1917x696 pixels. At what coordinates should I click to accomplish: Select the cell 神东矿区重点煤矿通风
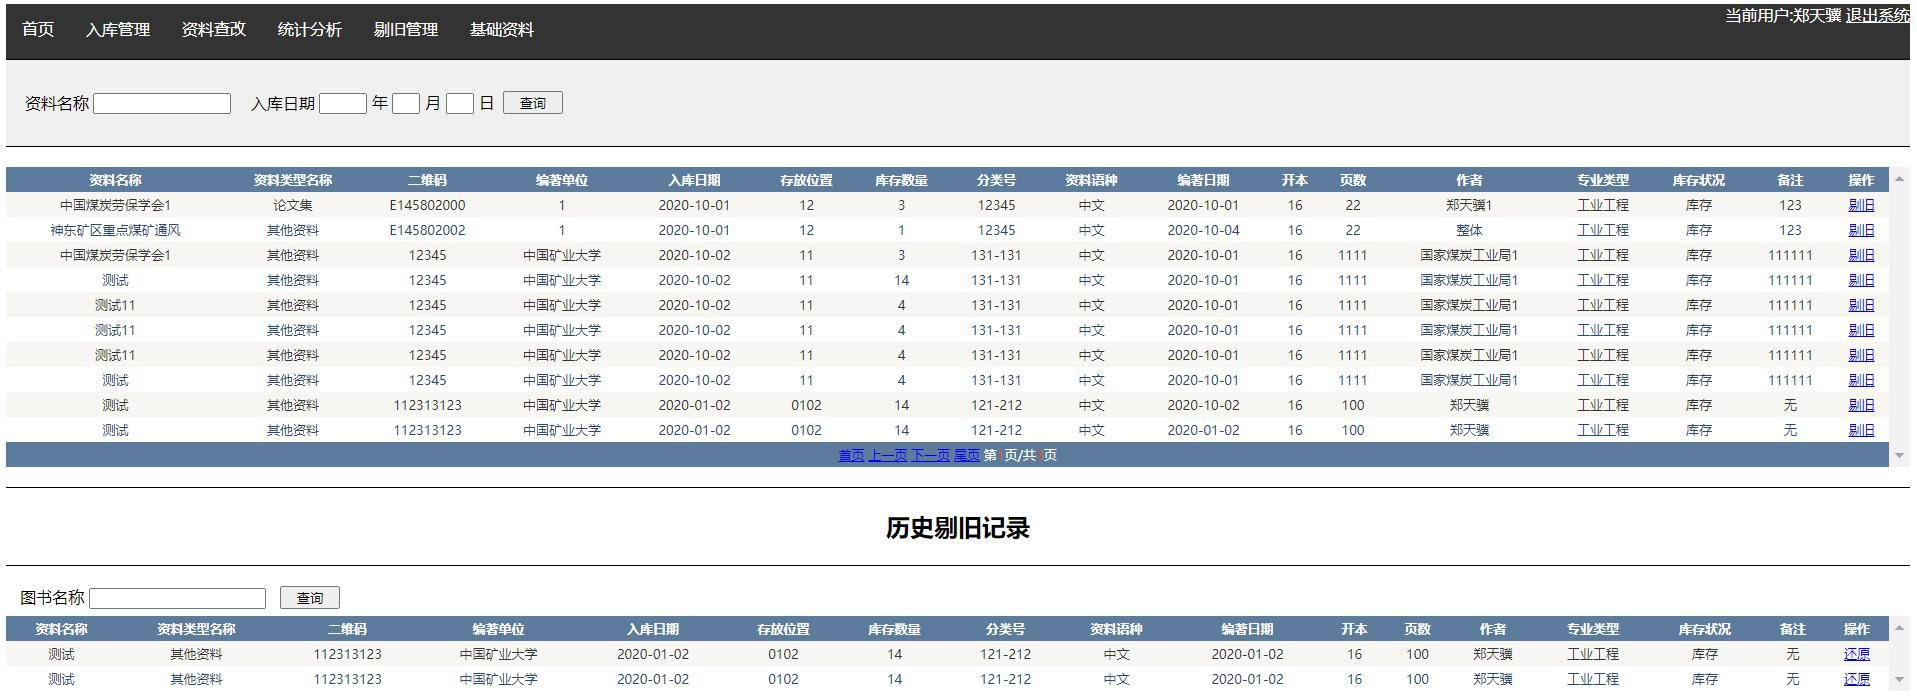116,230
